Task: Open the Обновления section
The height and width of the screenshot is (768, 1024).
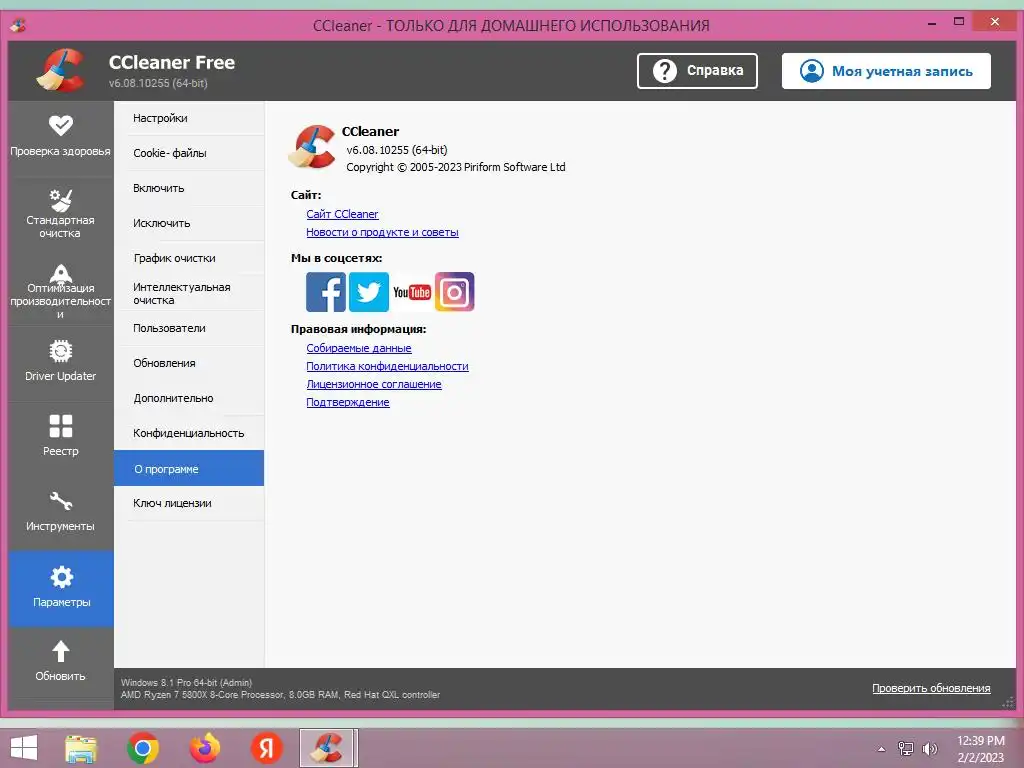Action: (x=189, y=363)
